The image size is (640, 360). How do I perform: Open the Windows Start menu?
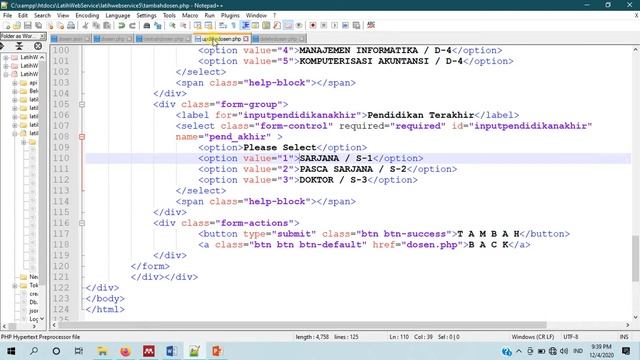pos(11,351)
